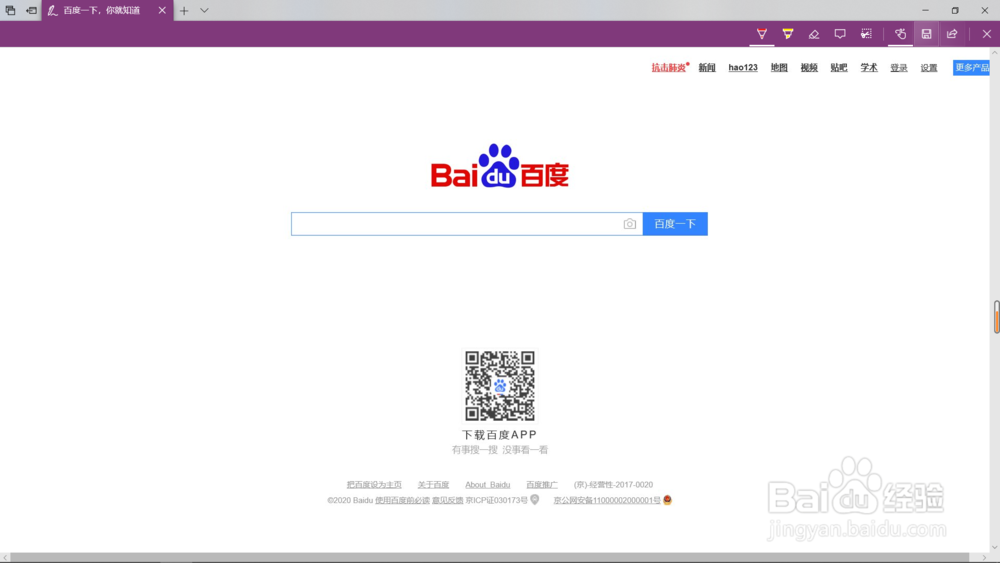The image size is (1000, 563).
Task: Click the 登录 login link
Action: pos(899,68)
